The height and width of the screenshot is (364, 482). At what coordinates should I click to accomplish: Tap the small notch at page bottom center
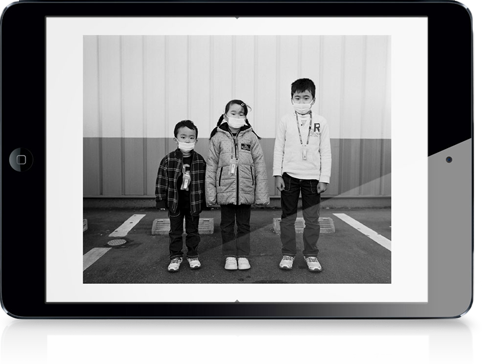point(237,301)
